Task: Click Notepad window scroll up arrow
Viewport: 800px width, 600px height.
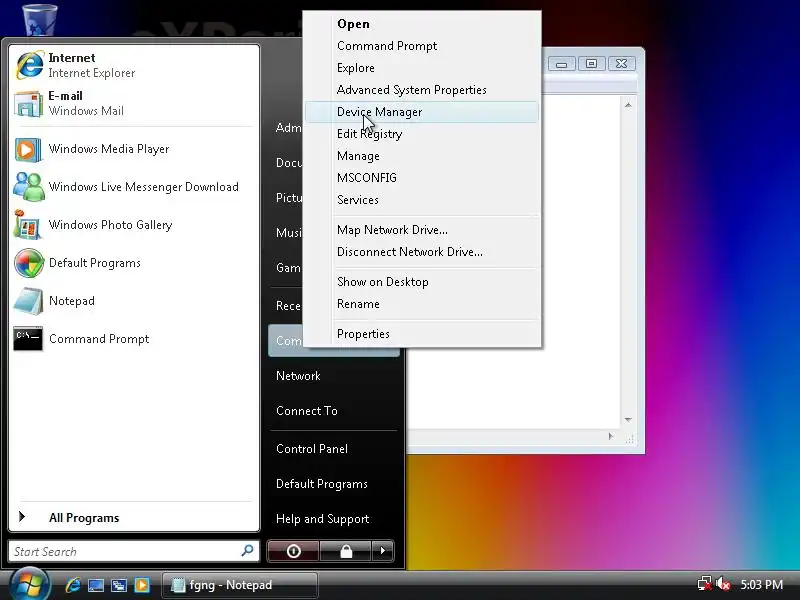Action: pyautogui.click(x=628, y=105)
